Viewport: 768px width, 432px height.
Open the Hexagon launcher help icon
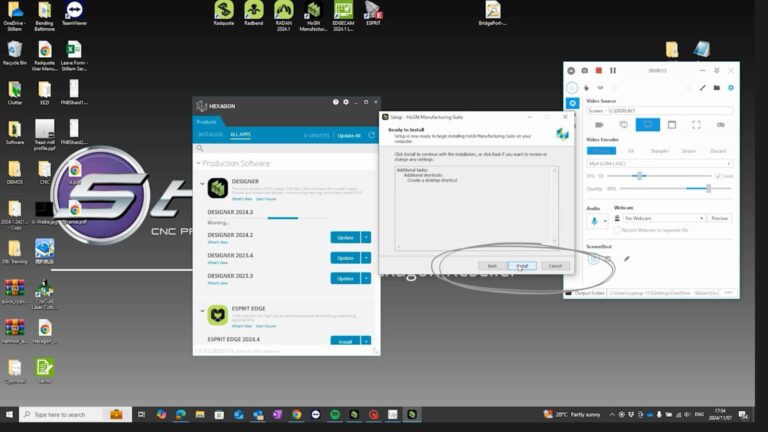(336, 102)
